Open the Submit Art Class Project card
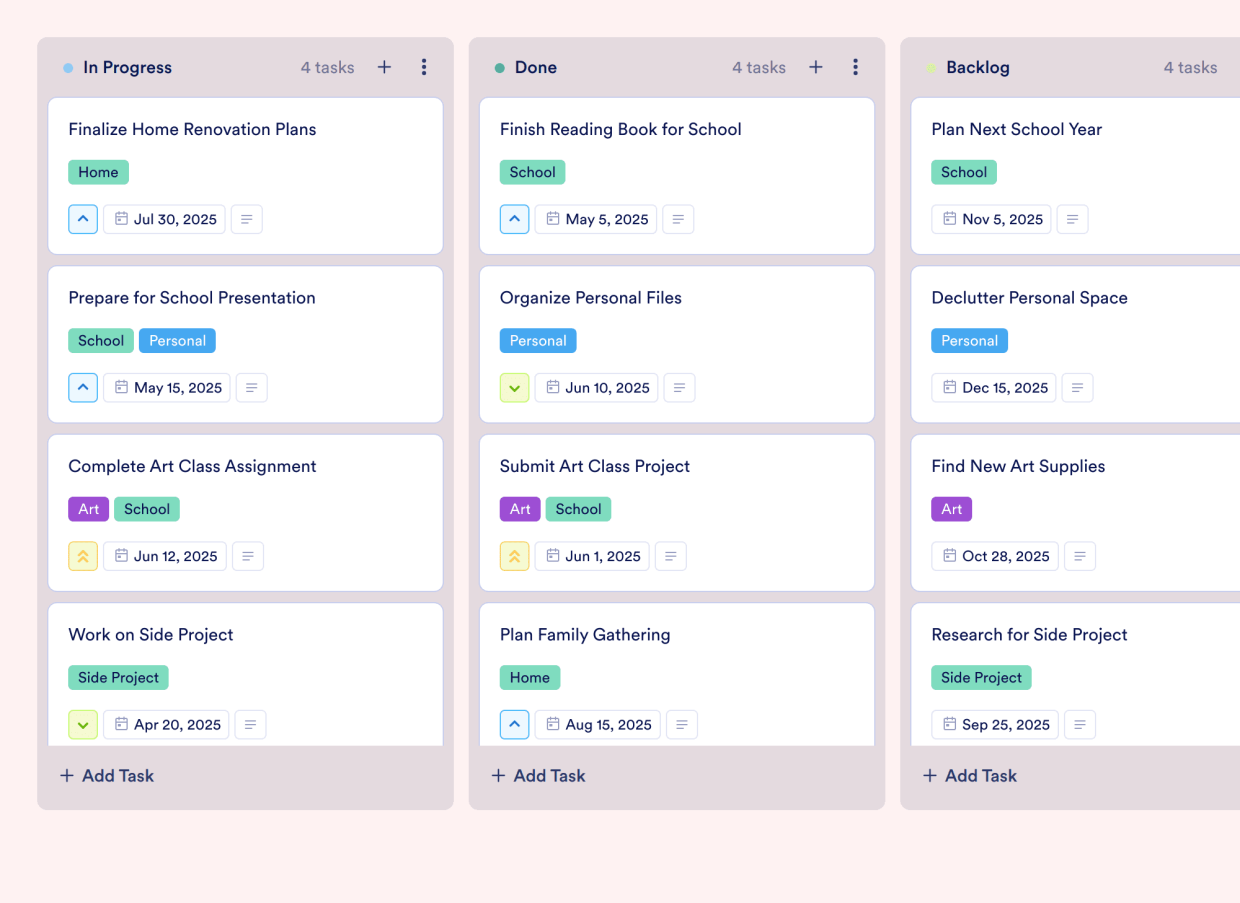This screenshot has height=903, width=1240. (x=595, y=466)
